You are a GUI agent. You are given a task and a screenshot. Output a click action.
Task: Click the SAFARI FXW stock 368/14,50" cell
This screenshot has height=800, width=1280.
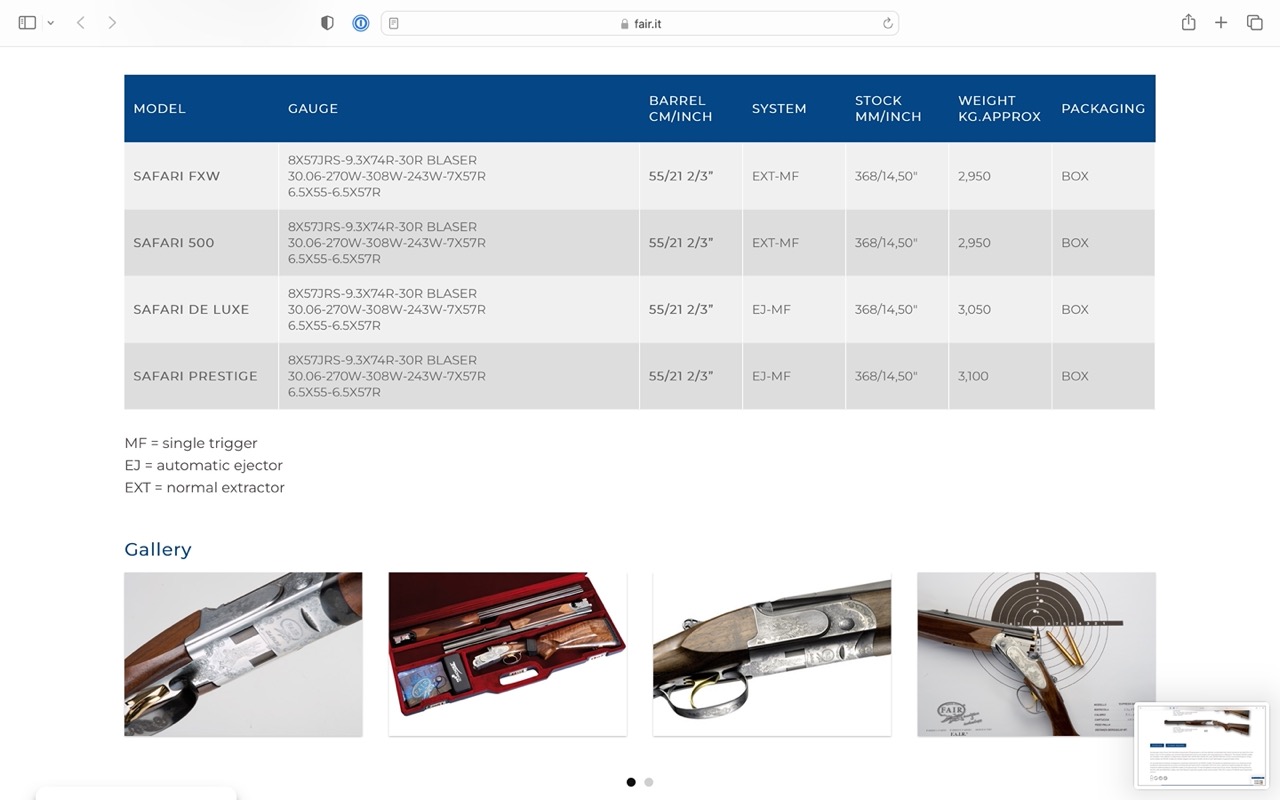(x=897, y=176)
